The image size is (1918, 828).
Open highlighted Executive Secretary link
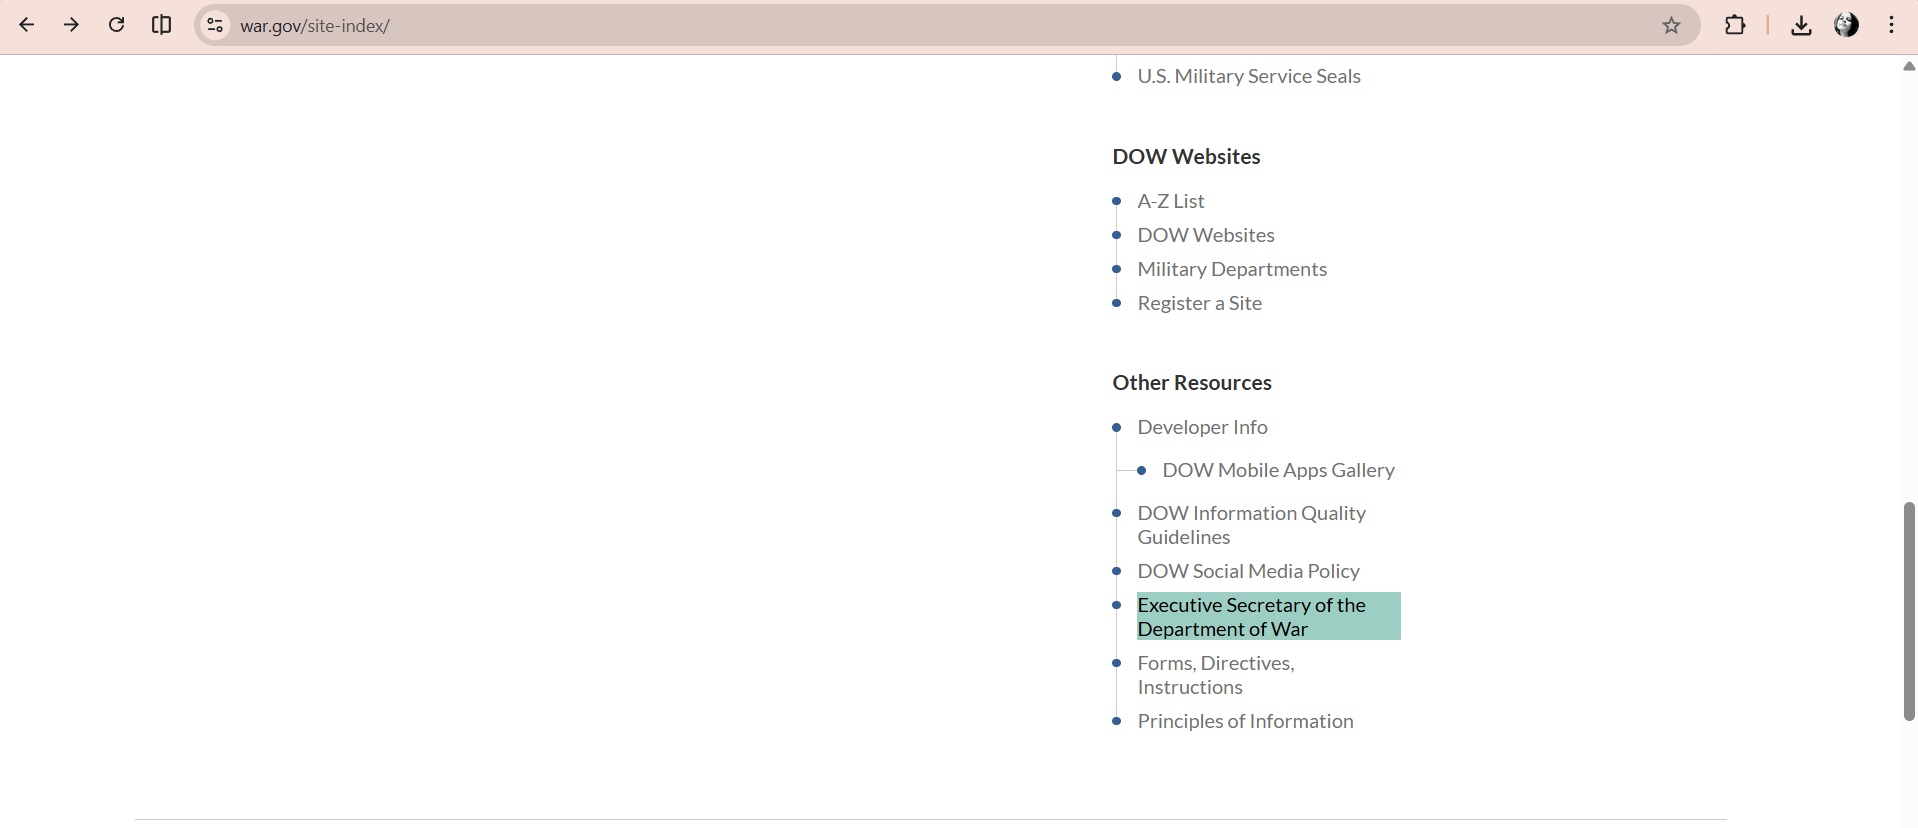click(1251, 616)
